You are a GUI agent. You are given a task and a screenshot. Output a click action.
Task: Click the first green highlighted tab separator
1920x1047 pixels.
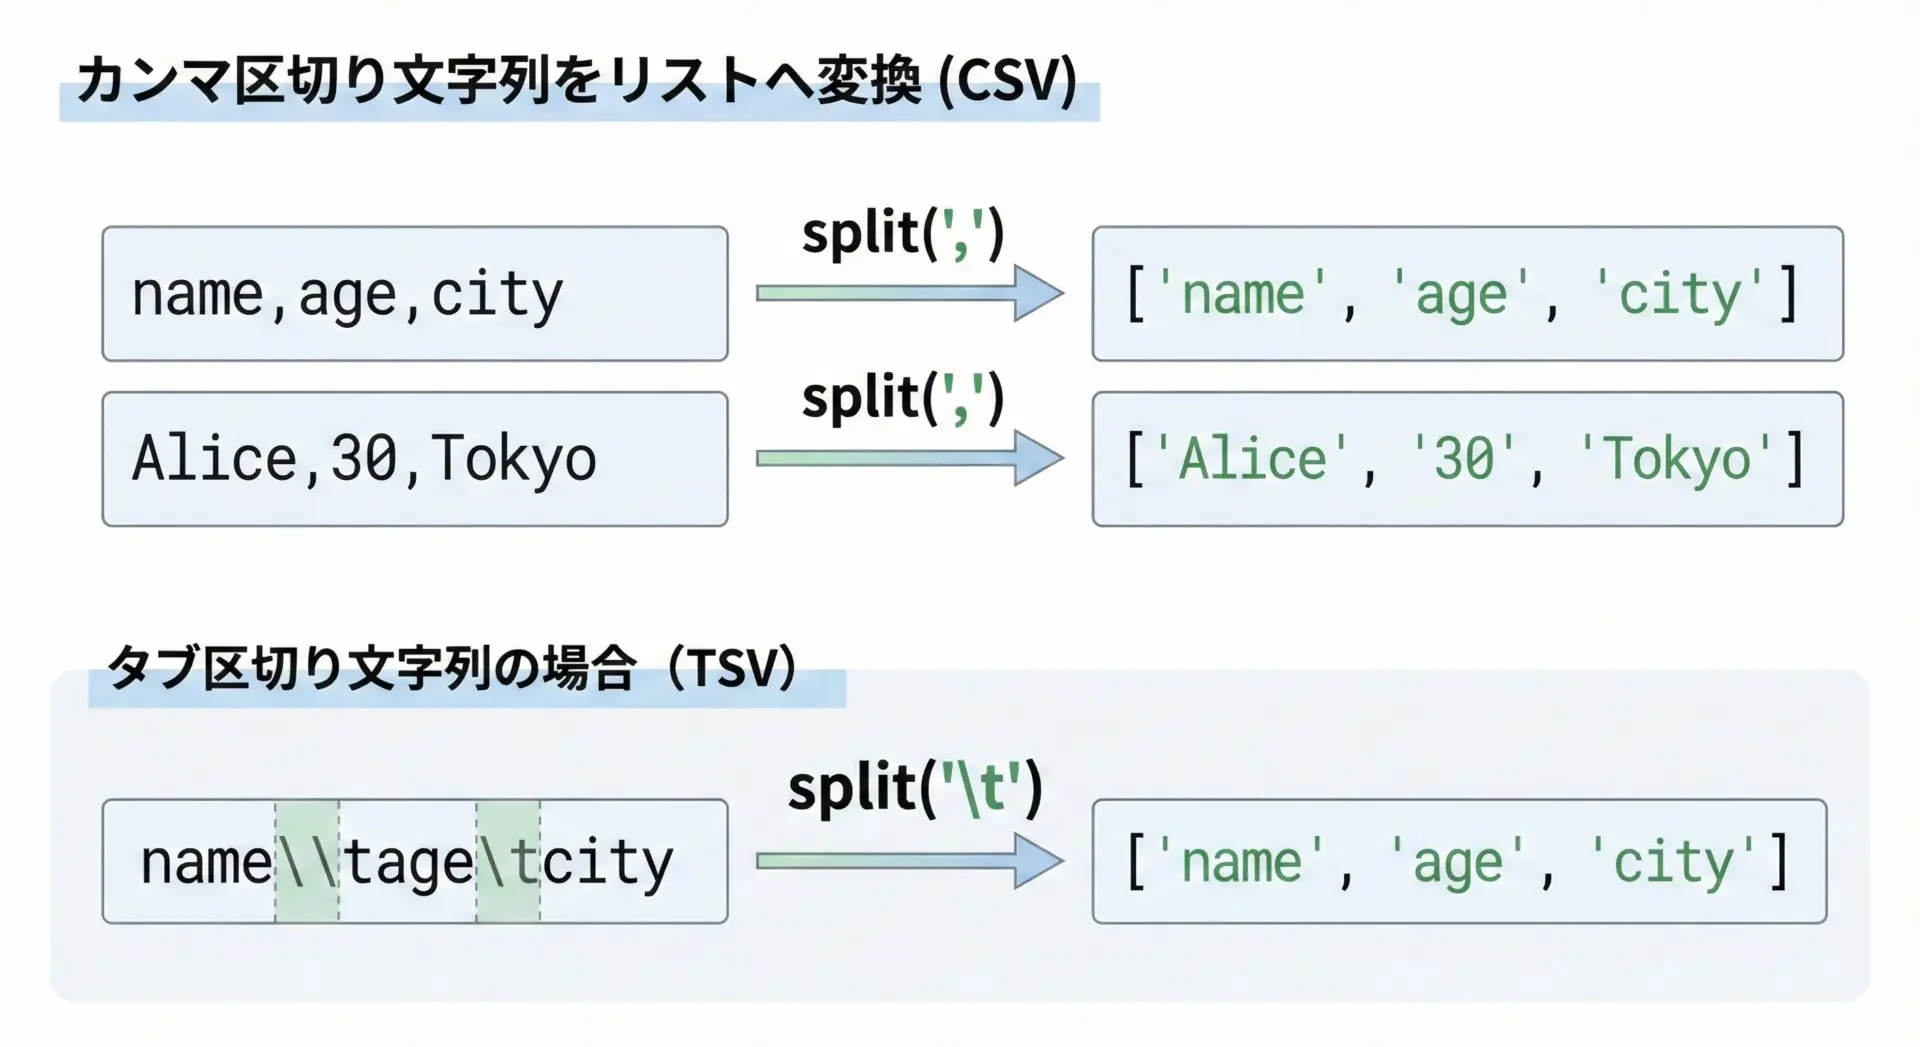tap(307, 861)
